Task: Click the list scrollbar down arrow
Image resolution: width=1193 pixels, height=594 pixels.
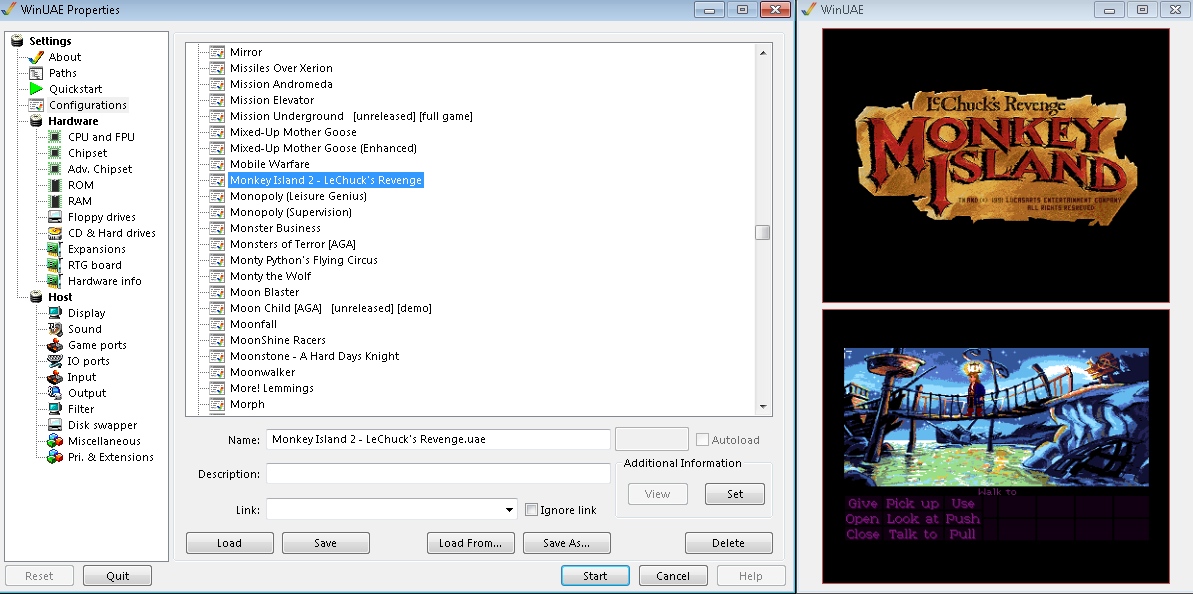Action: click(762, 407)
